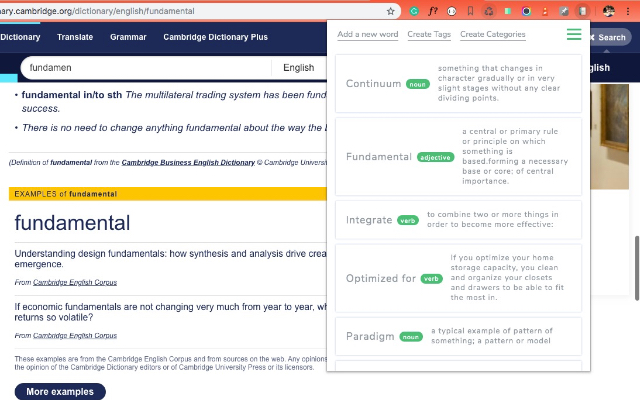Open the Grammarly extension icon
Viewport: 640px width, 400px height.
click(x=414, y=11)
